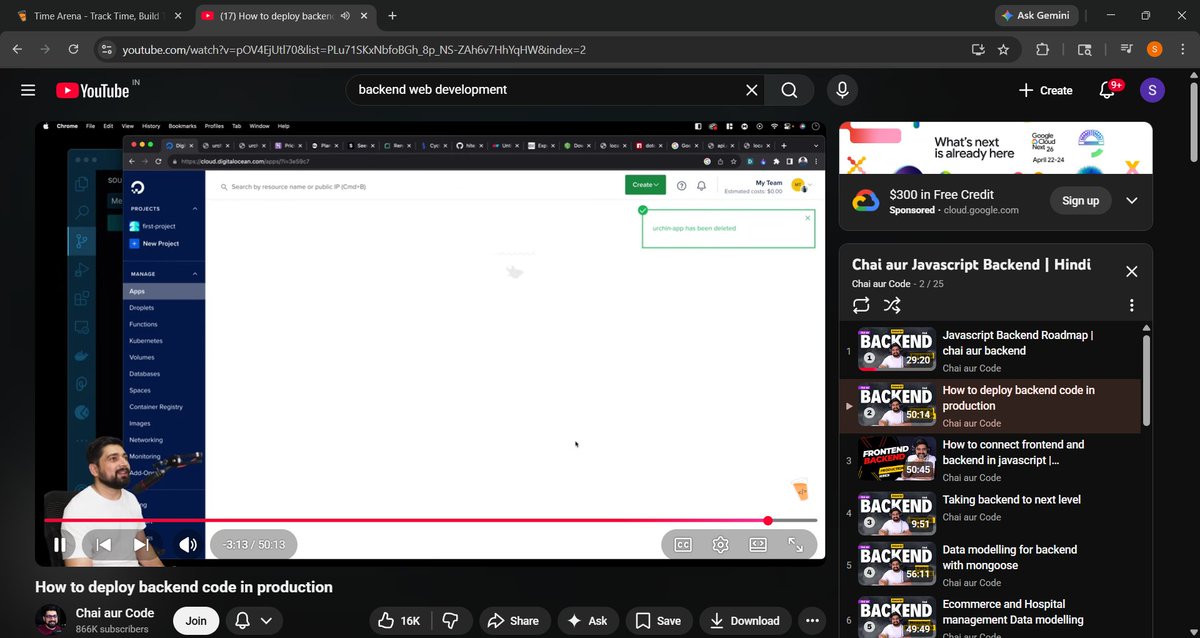Click the Chai aur Code channel avatar
This screenshot has width=1200, height=638.
51,620
